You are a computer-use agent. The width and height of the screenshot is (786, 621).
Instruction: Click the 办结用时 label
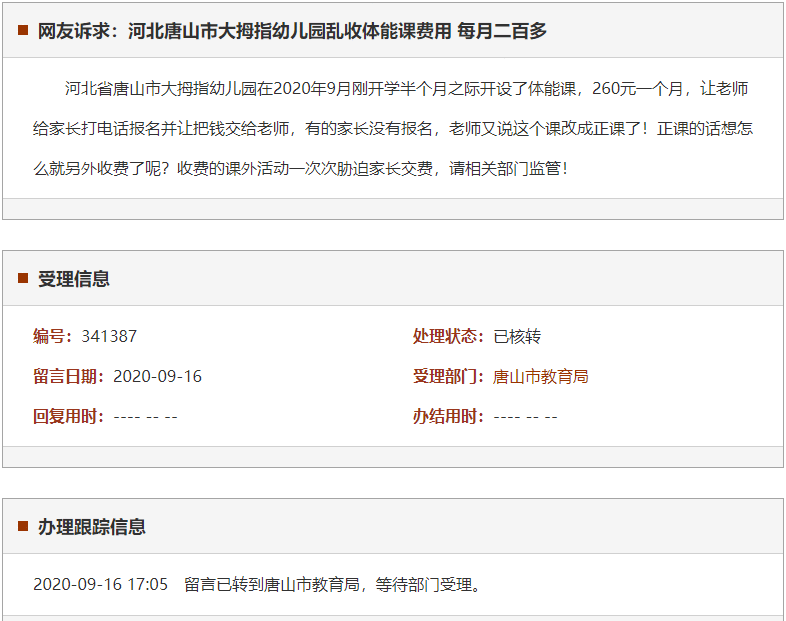tap(449, 417)
